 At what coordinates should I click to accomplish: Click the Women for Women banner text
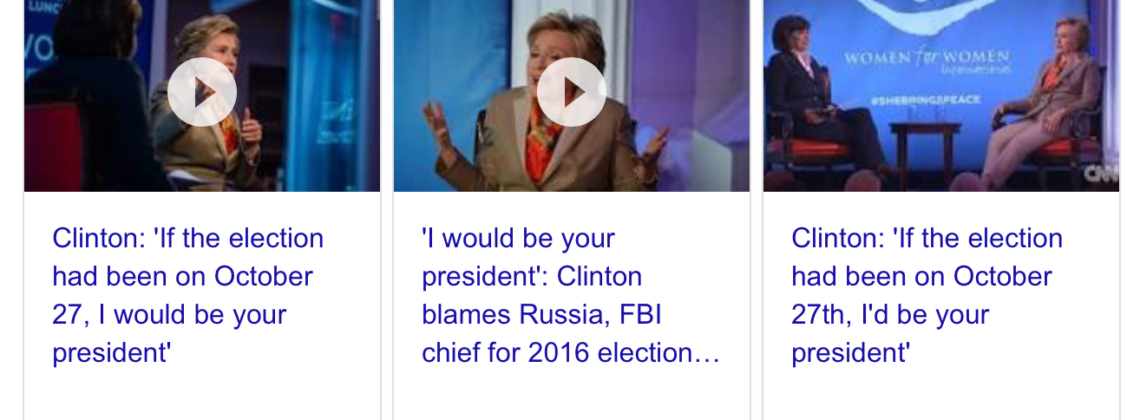coord(926,57)
